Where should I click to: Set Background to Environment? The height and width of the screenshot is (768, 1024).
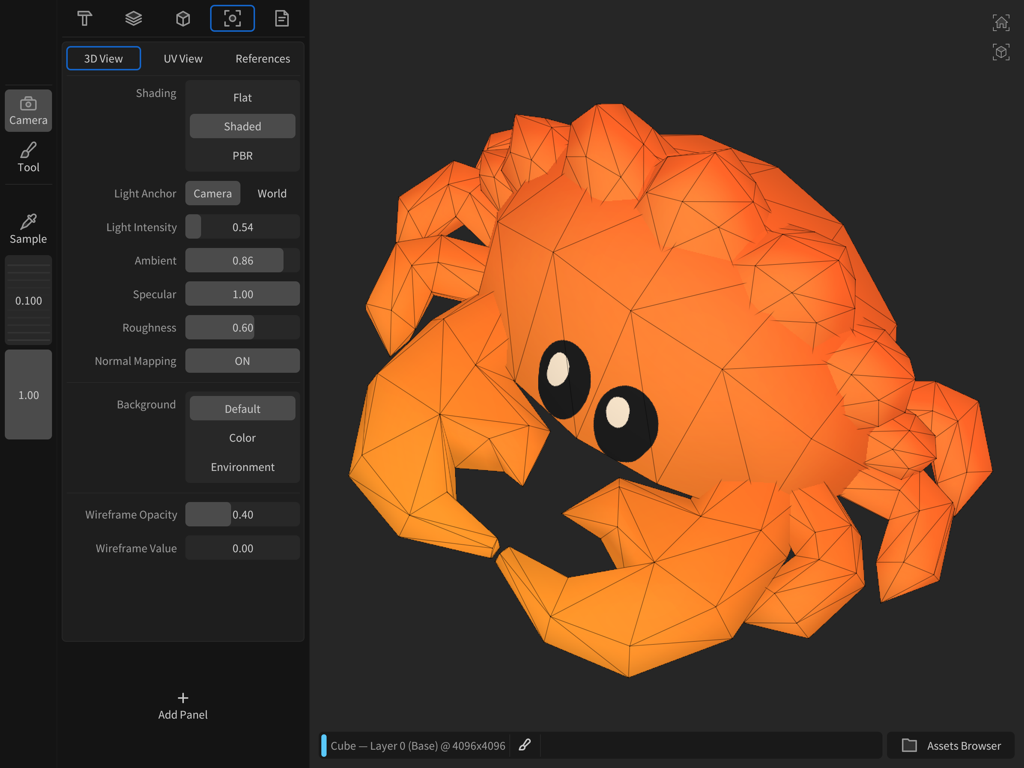242,466
